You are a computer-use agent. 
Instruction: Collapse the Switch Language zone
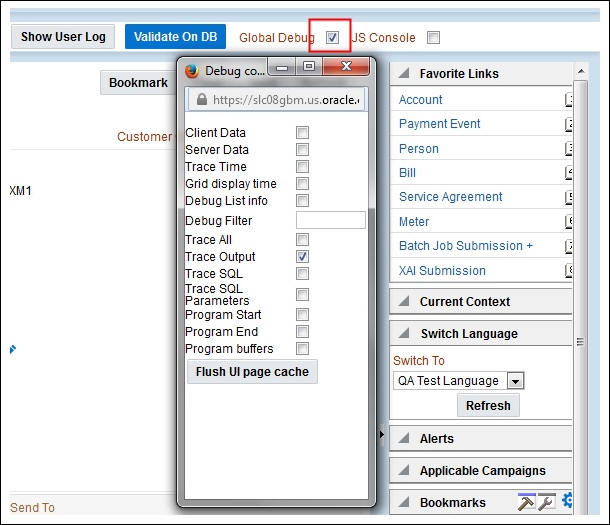[x=405, y=333]
